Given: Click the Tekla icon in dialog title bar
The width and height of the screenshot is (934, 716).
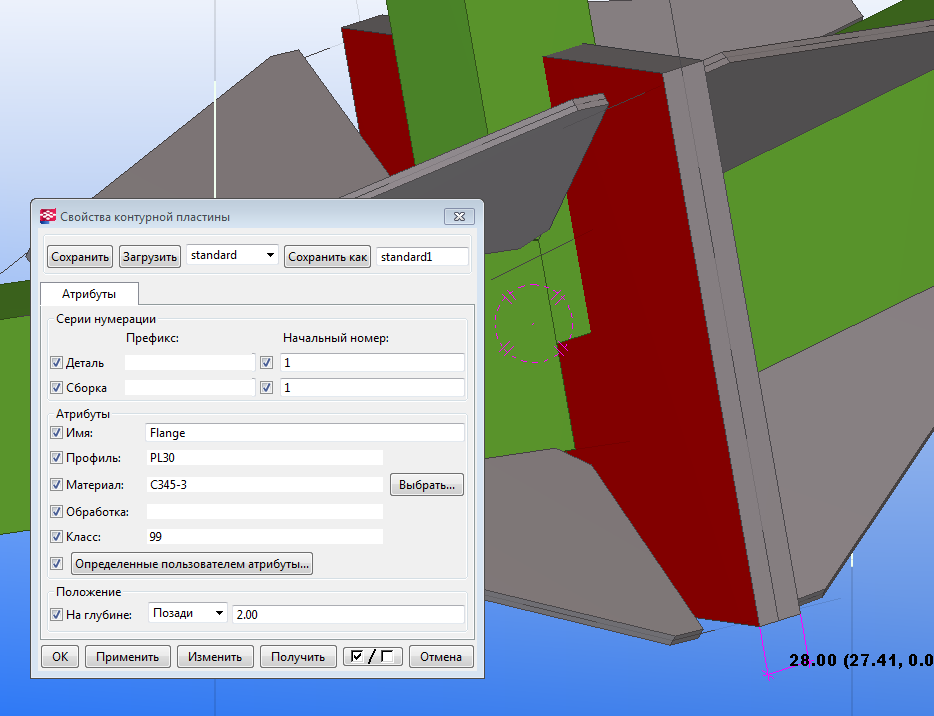Looking at the screenshot, I should pos(47,216).
